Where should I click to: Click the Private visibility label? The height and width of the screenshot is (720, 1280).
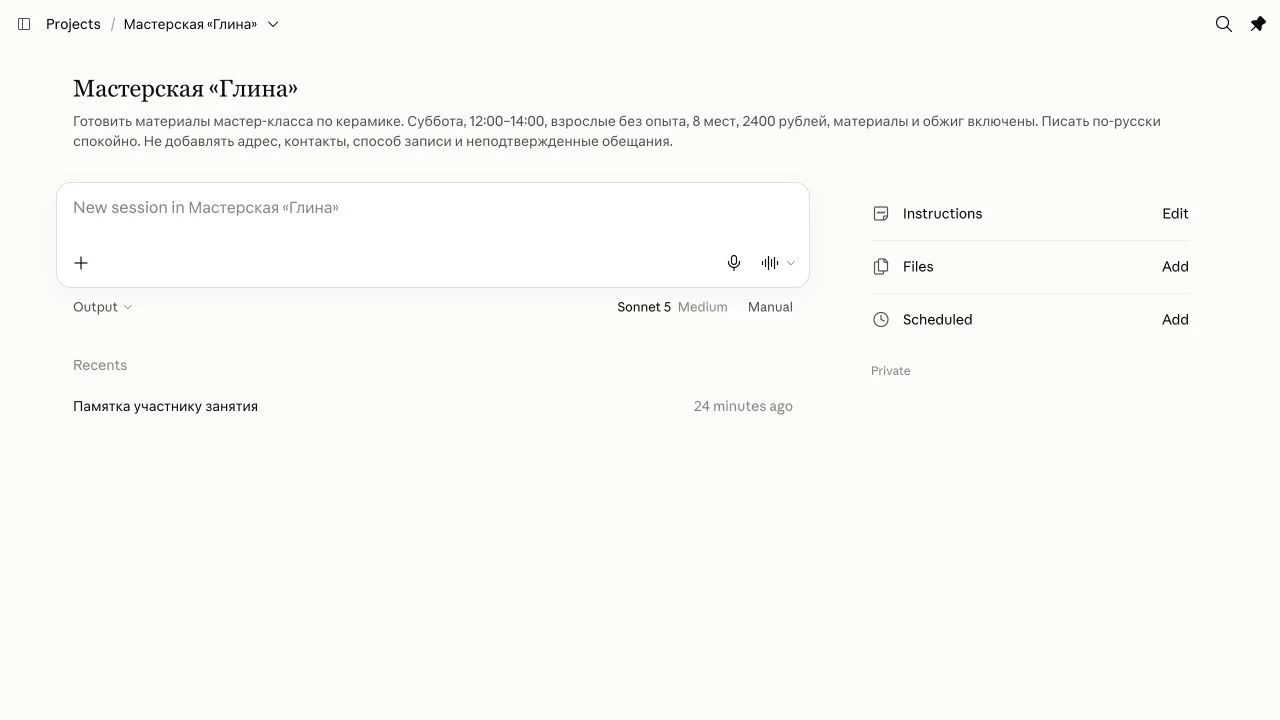[890, 371]
